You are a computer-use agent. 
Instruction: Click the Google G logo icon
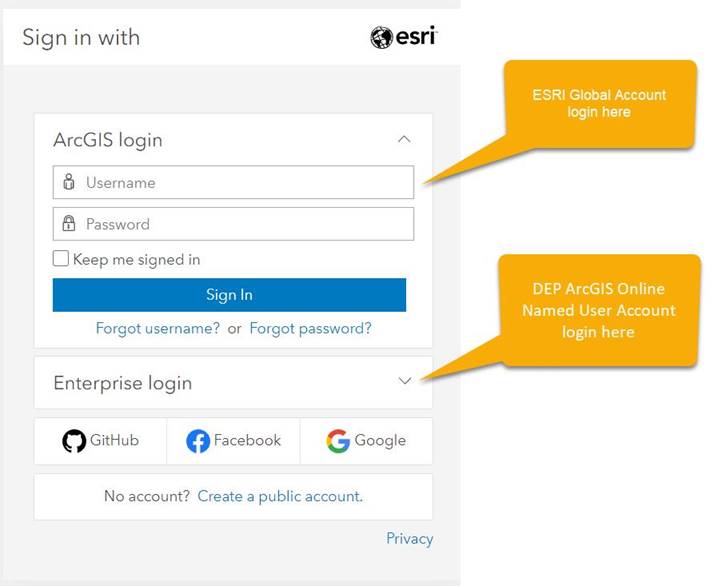point(338,441)
